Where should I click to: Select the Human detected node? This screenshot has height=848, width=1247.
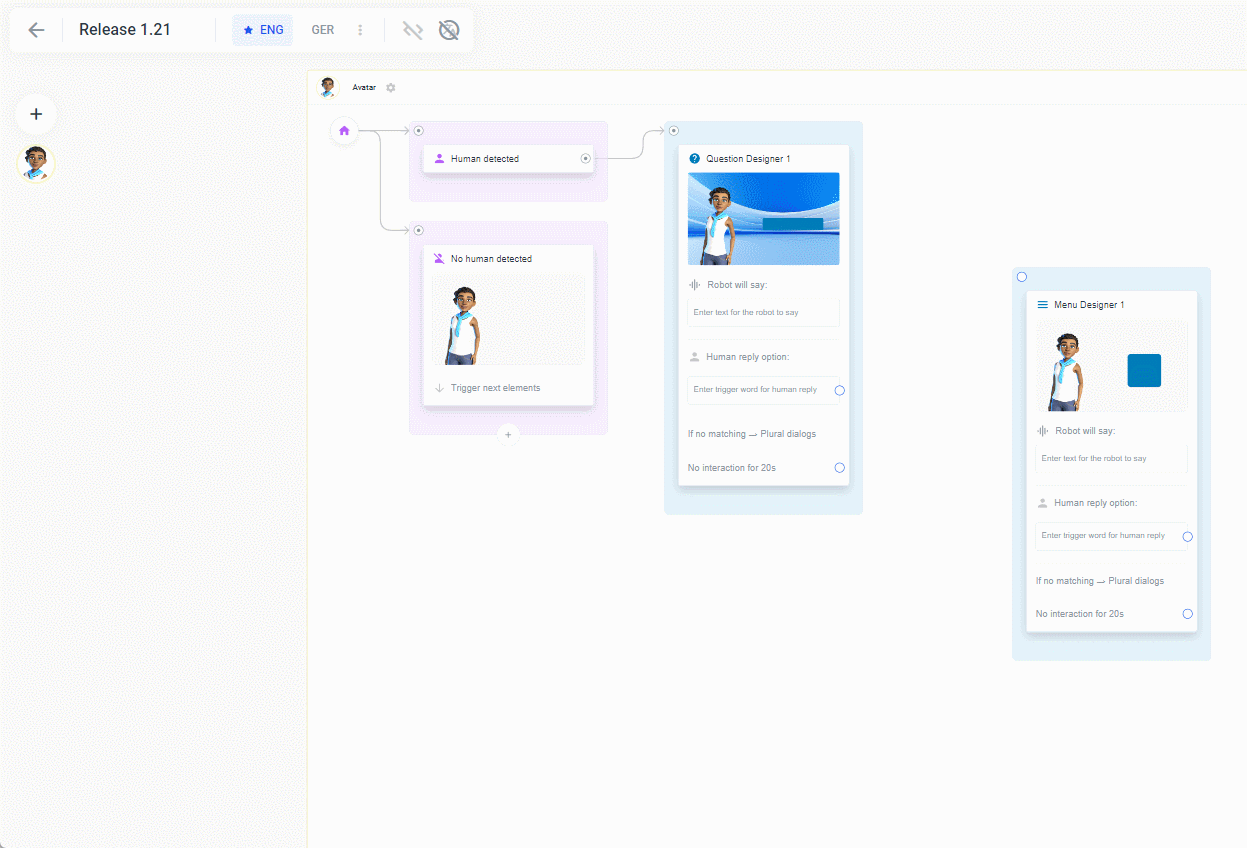point(508,159)
